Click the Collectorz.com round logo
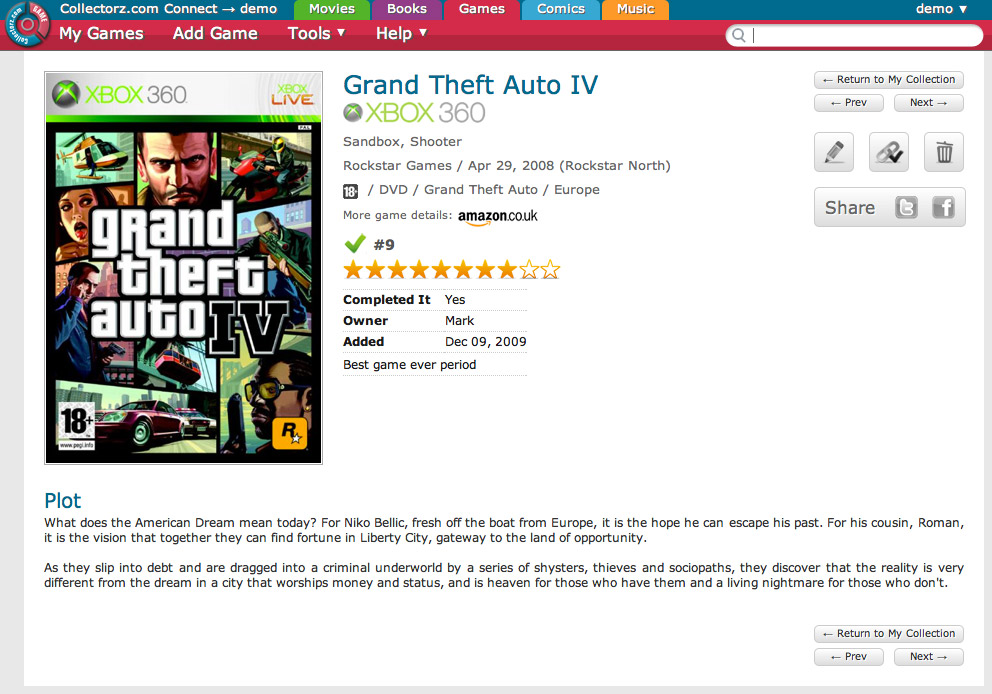The width and height of the screenshot is (992, 694). coord(27,24)
